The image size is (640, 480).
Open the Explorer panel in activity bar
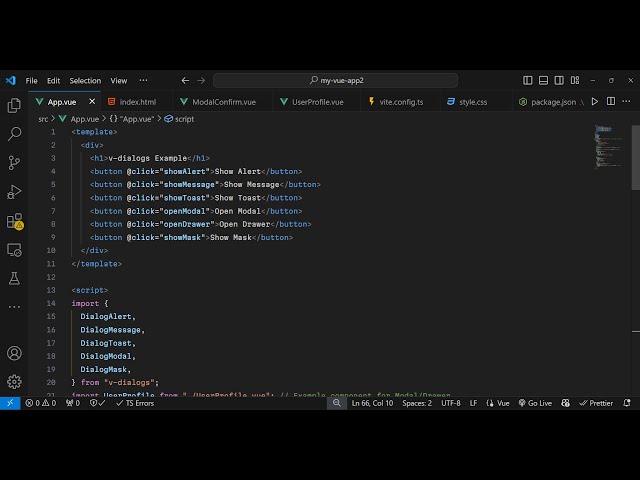click(14, 105)
